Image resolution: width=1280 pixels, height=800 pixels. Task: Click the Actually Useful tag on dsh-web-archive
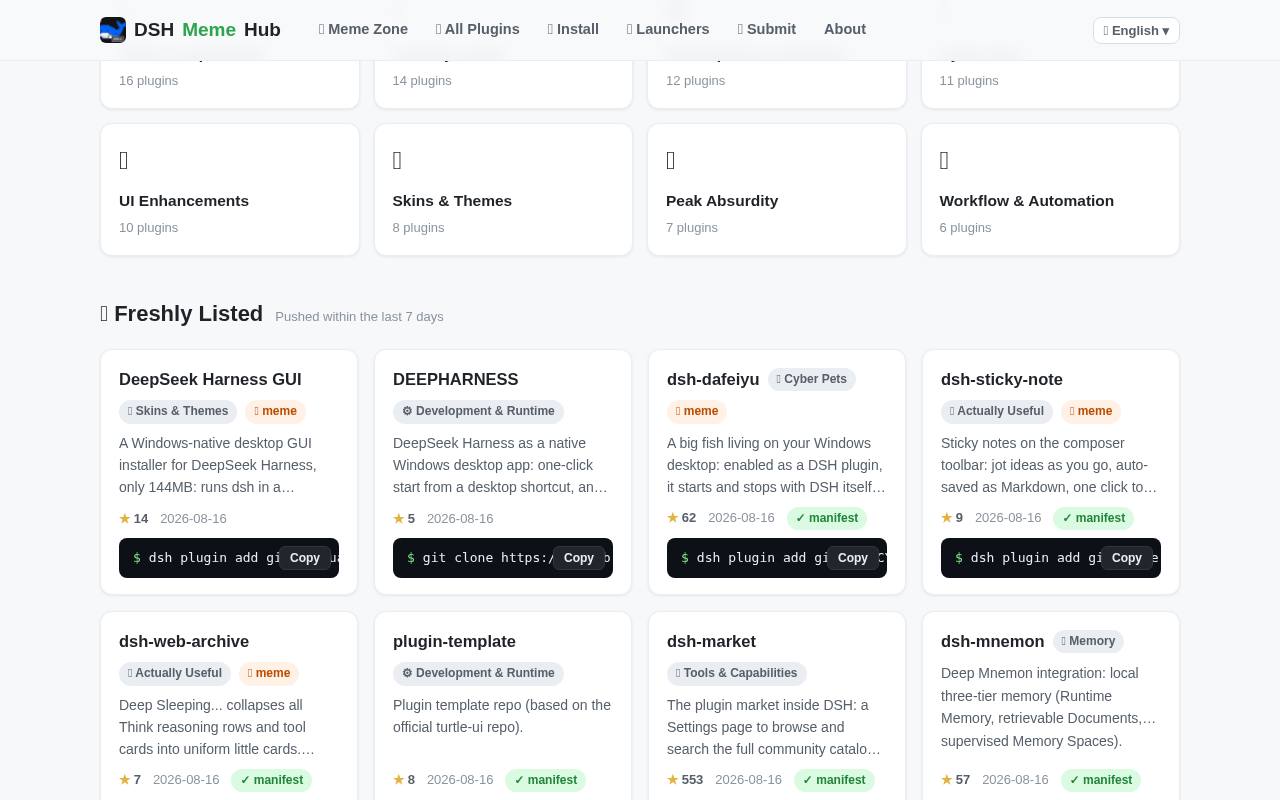coord(175,673)
